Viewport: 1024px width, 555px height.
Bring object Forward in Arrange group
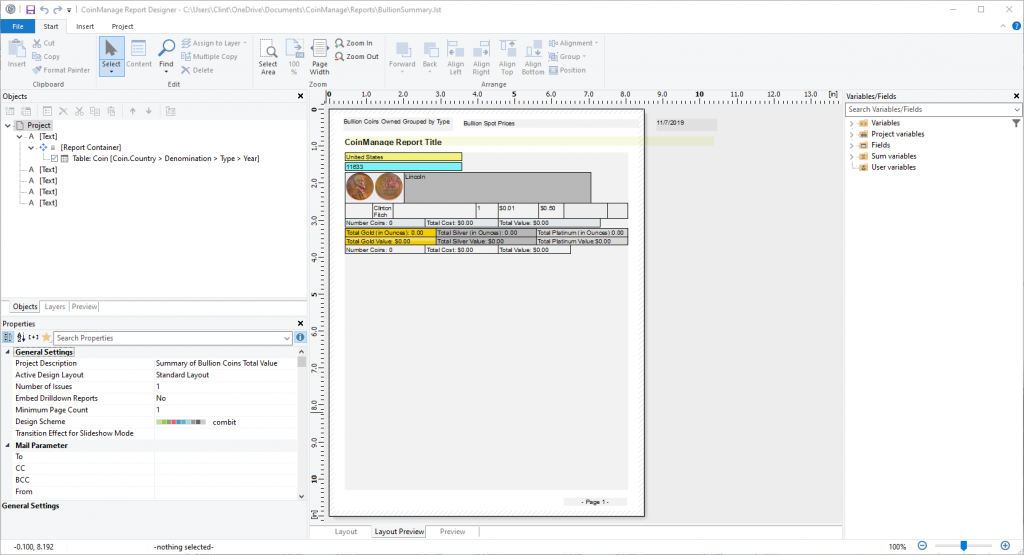402,57
